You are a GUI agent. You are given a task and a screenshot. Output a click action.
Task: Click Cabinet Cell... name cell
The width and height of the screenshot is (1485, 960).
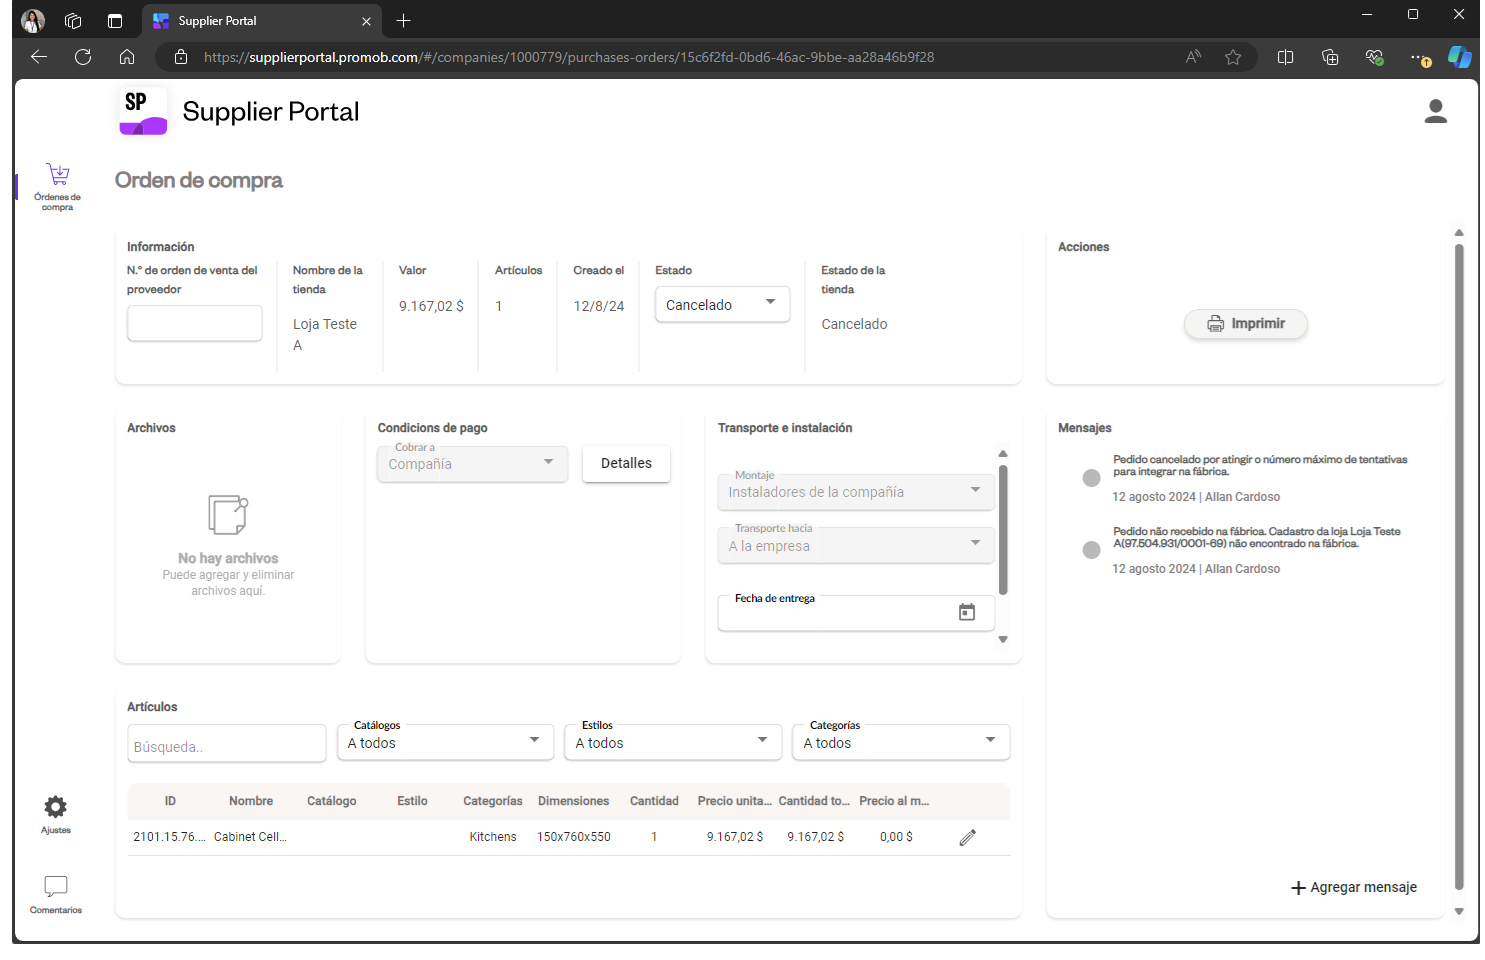tap(250, 837)
